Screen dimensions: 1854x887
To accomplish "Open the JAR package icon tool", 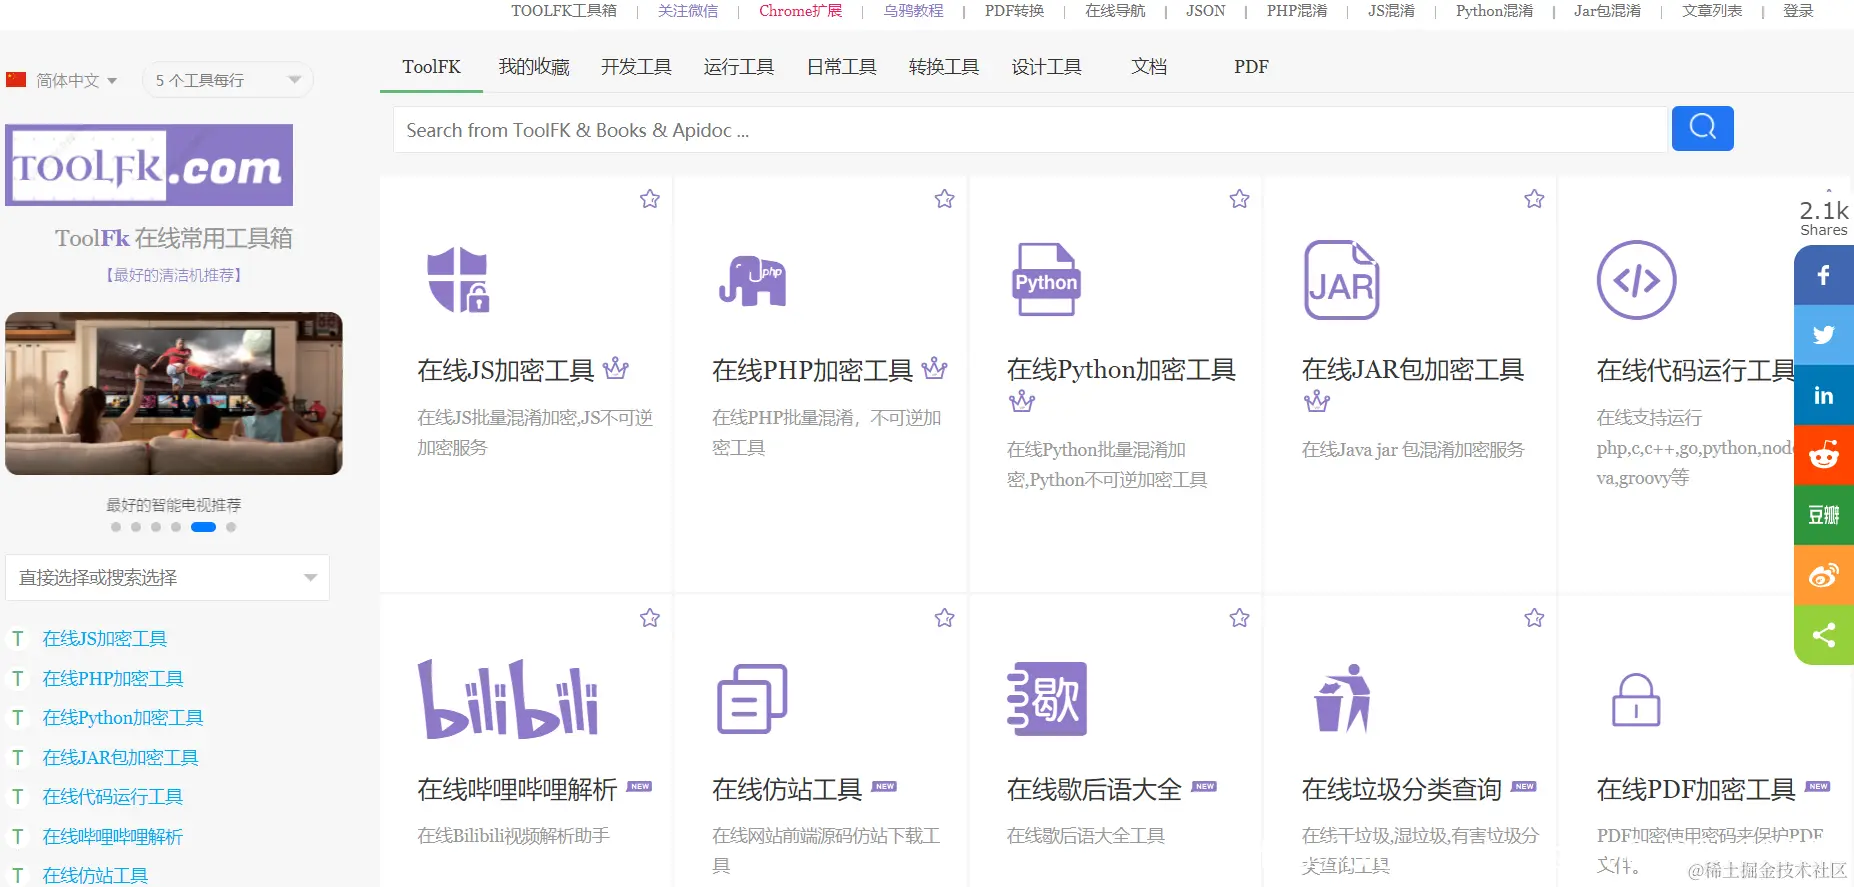I will click(x=1342, y=280).
